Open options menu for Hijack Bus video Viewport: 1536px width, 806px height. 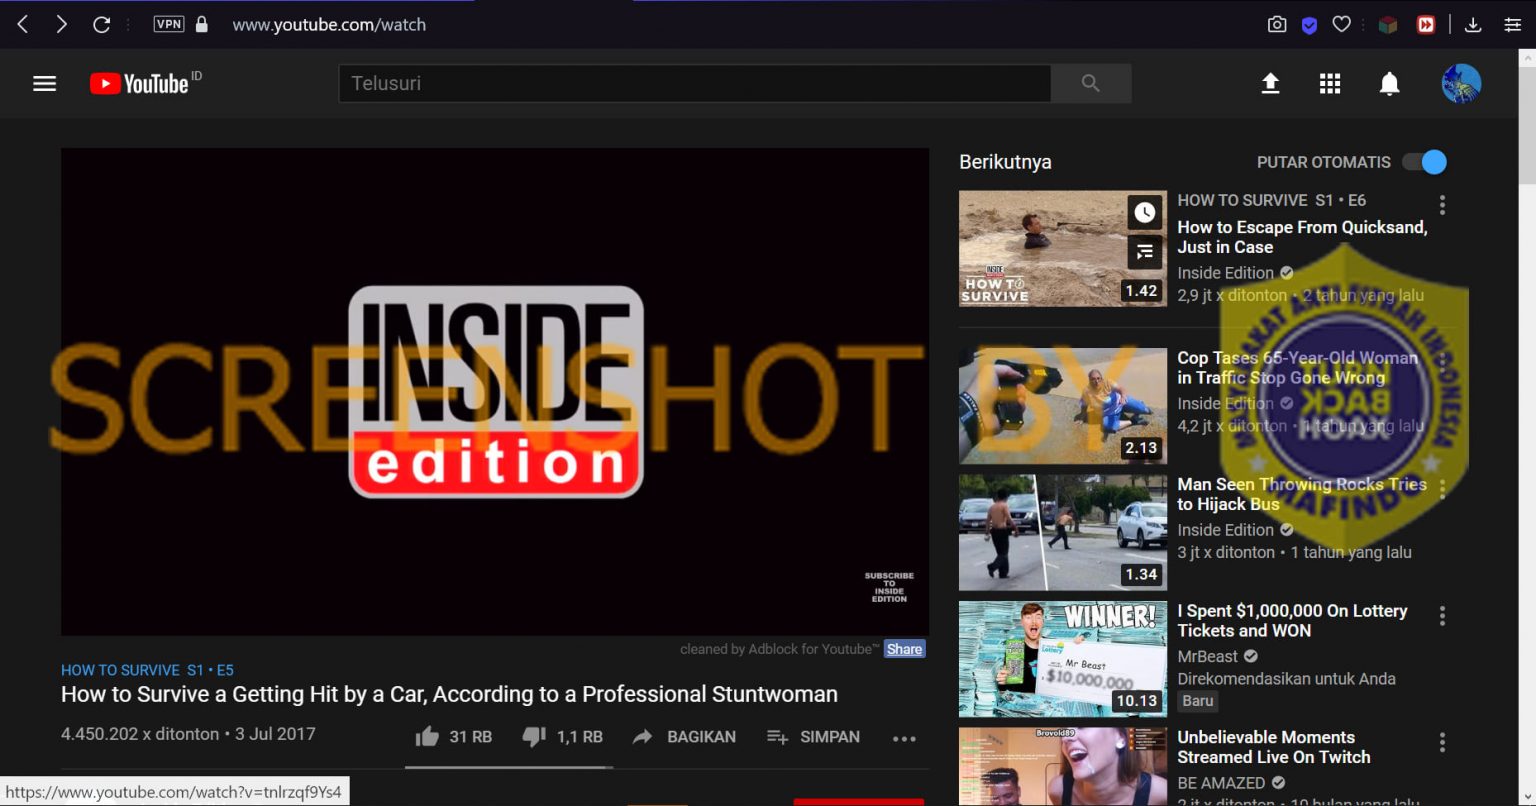(1442, 489)
